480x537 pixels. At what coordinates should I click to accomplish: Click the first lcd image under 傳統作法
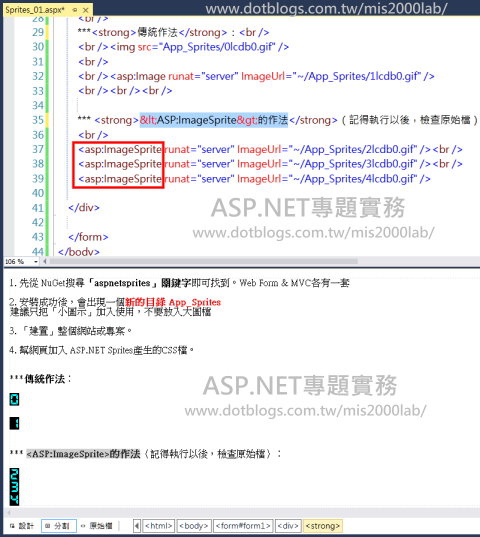[14, 399]
